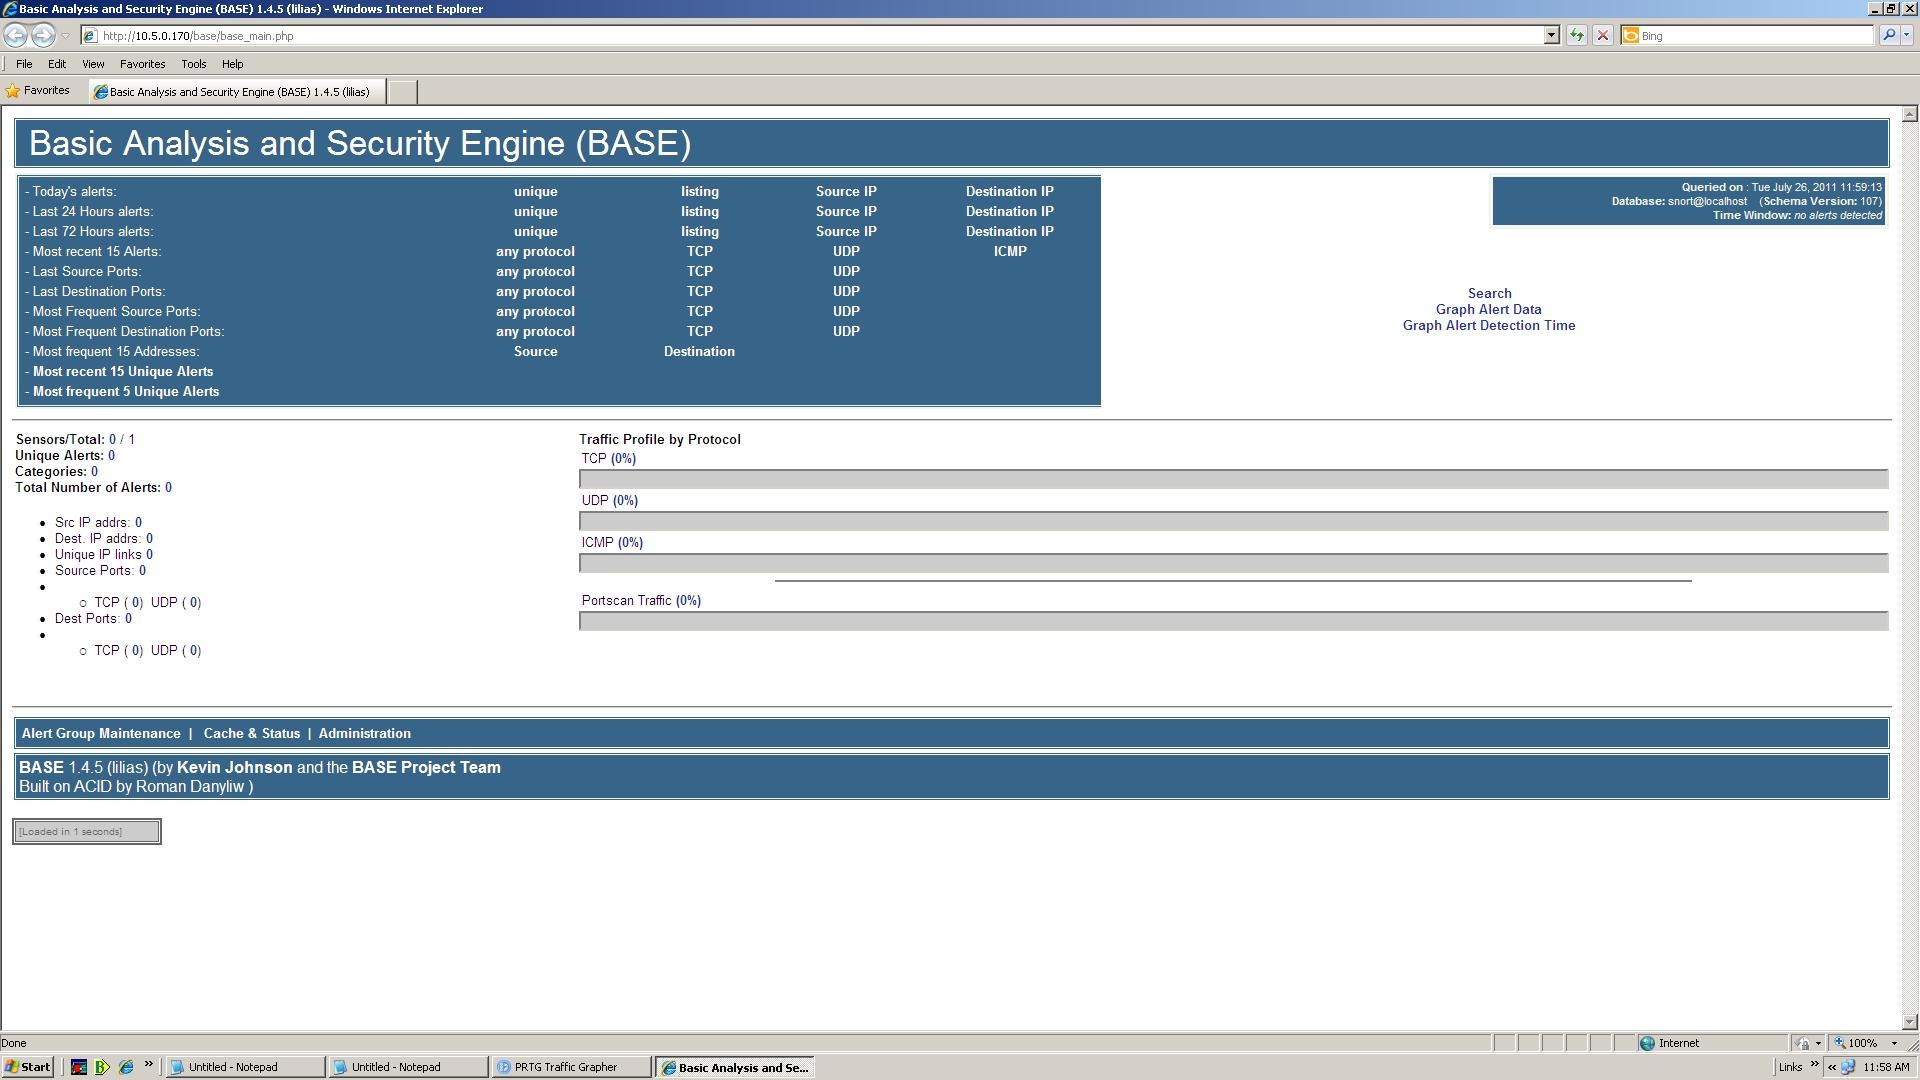Click the Stop loading X icon
The width and height of the screenshot is (1920, 1080).
(x=1603, y=36)
